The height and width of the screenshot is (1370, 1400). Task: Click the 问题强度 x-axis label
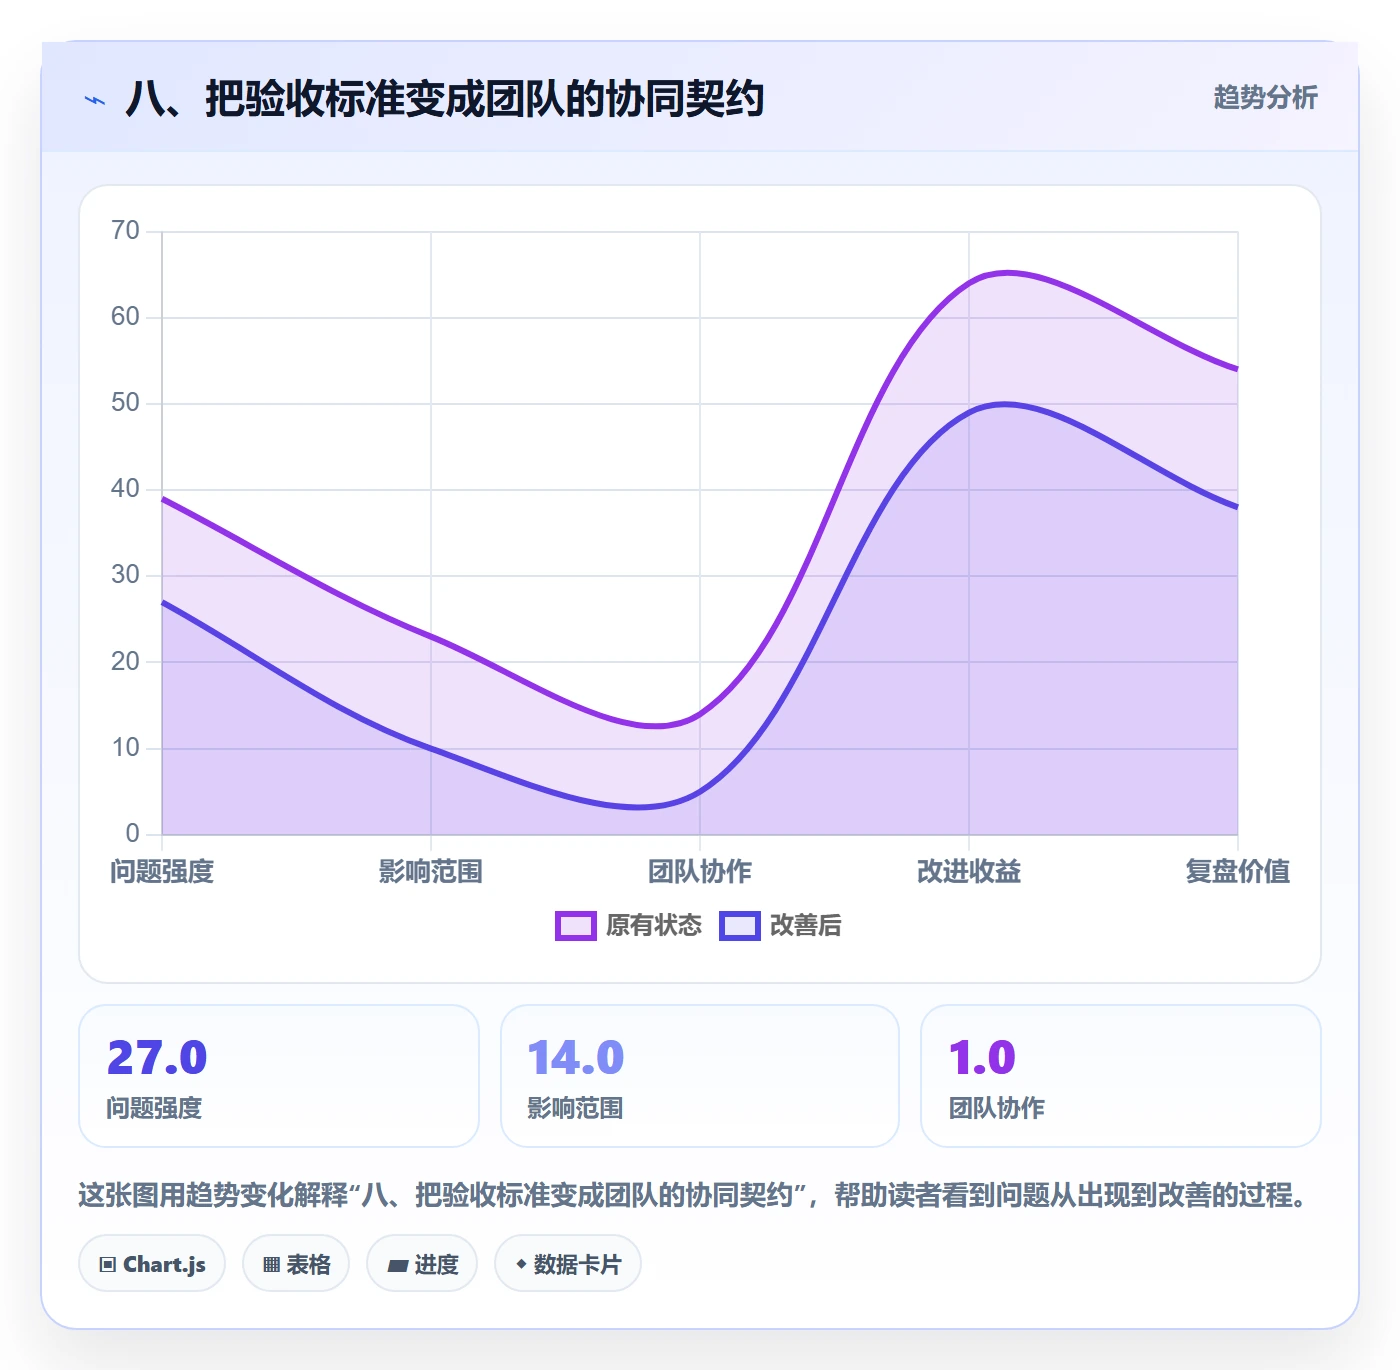tap(162, 871)
